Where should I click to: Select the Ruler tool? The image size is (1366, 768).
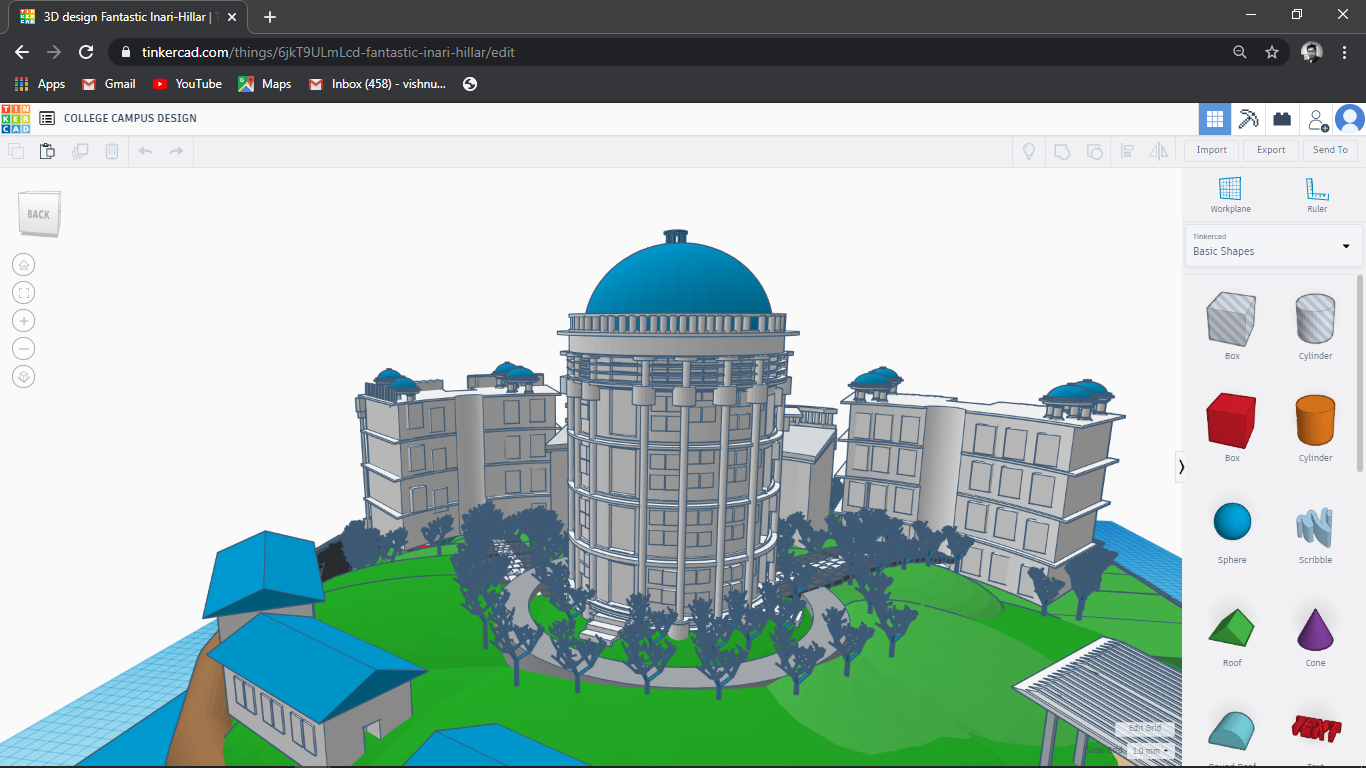(1317, 195)
